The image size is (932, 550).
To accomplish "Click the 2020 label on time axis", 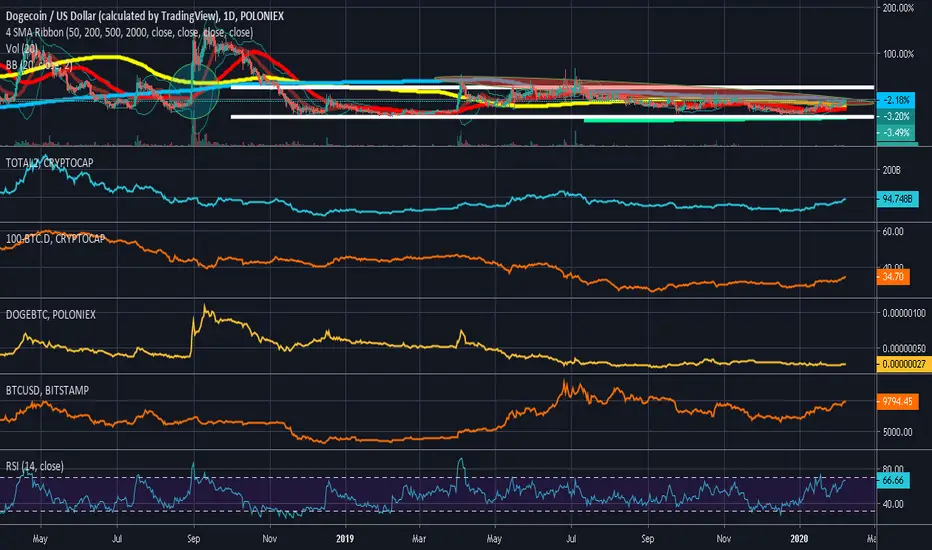I will (x=799, y=539).
